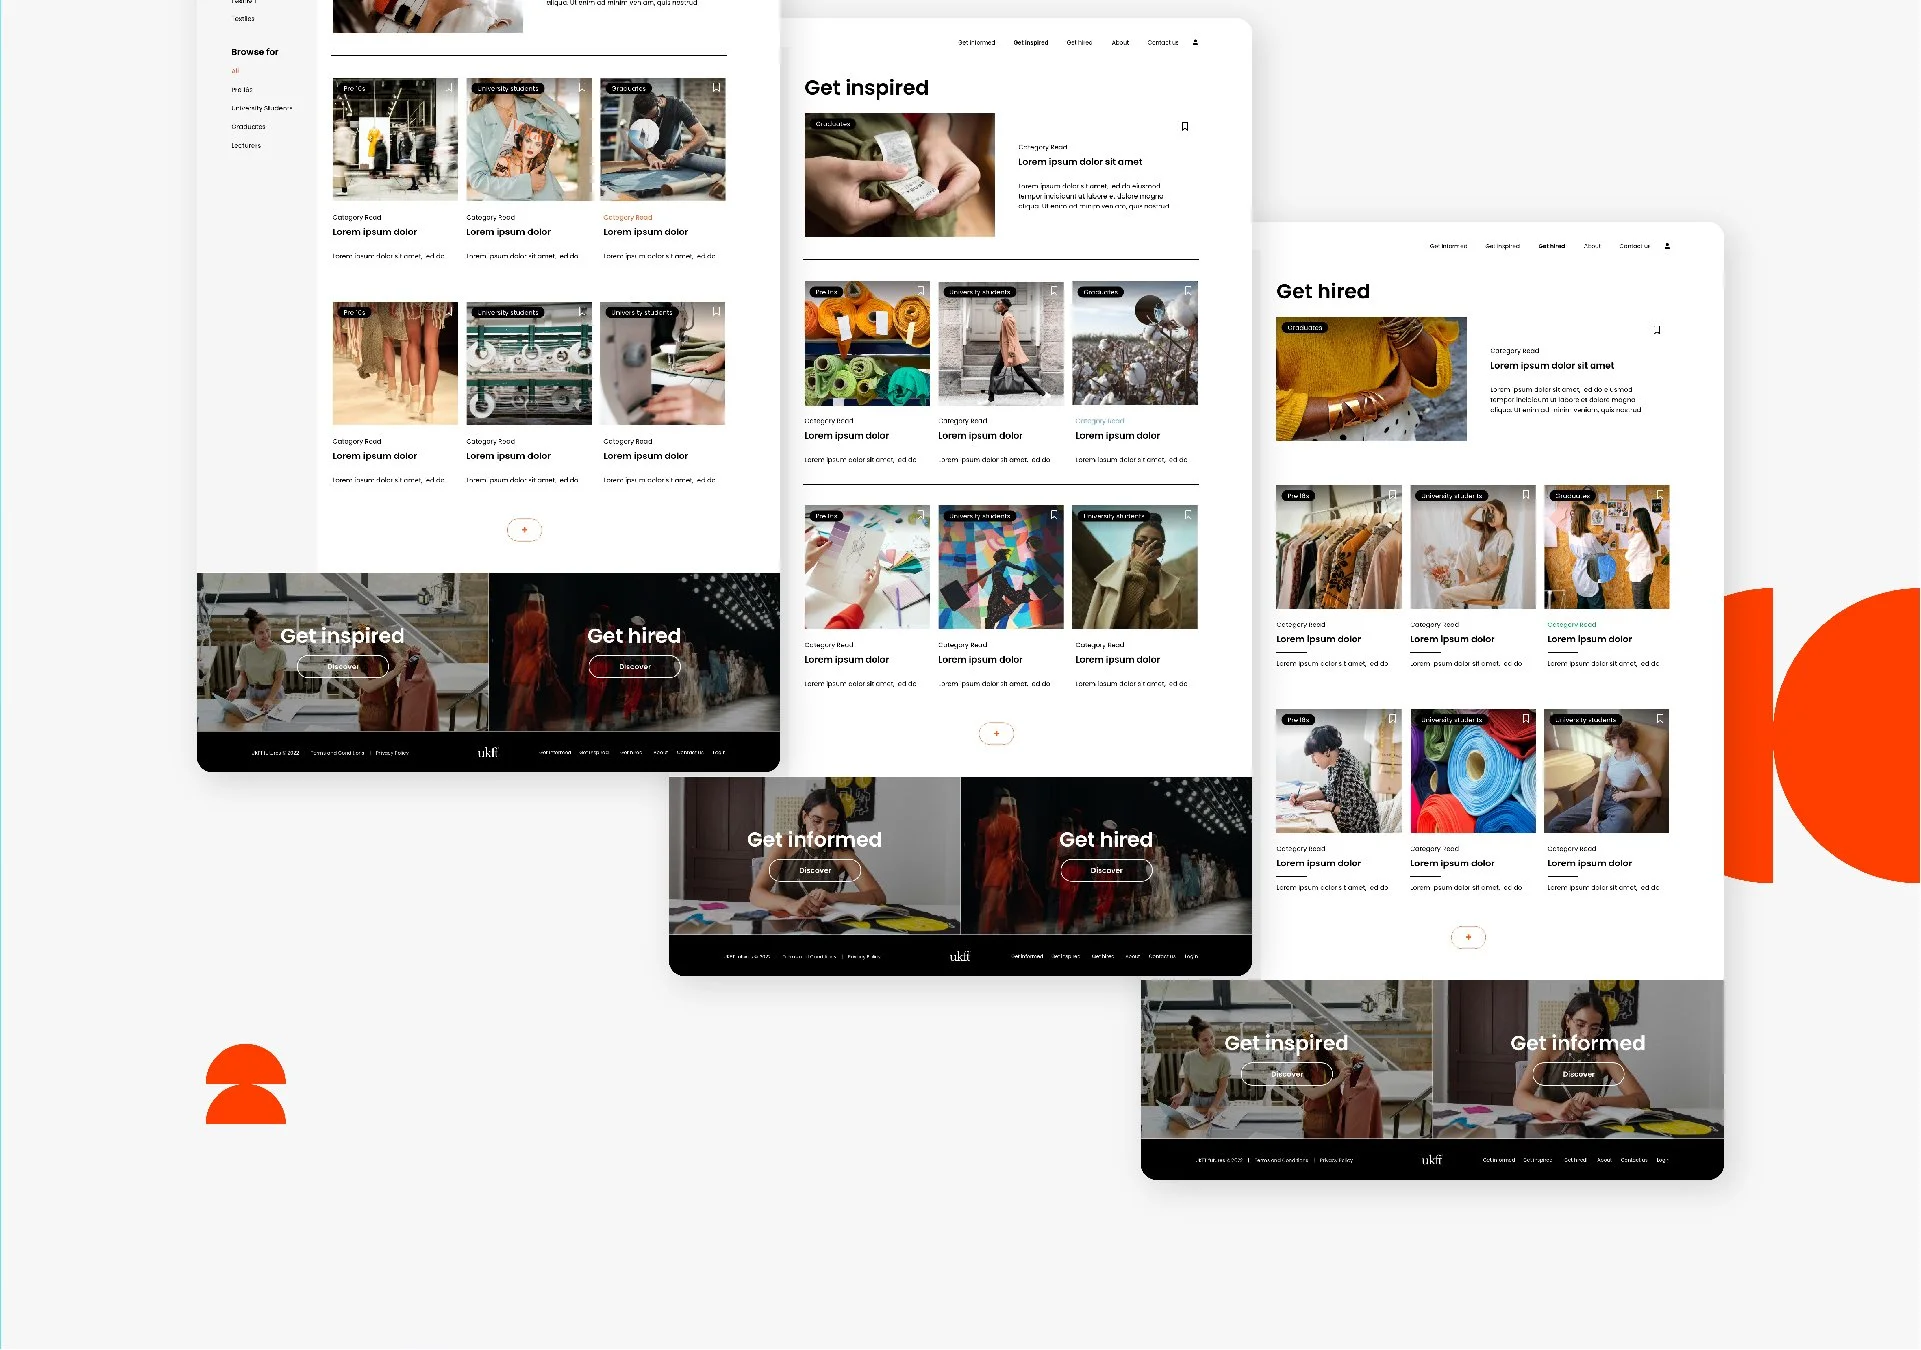
Task: Filter by University Students under Browse for
Action: [262, 108]
